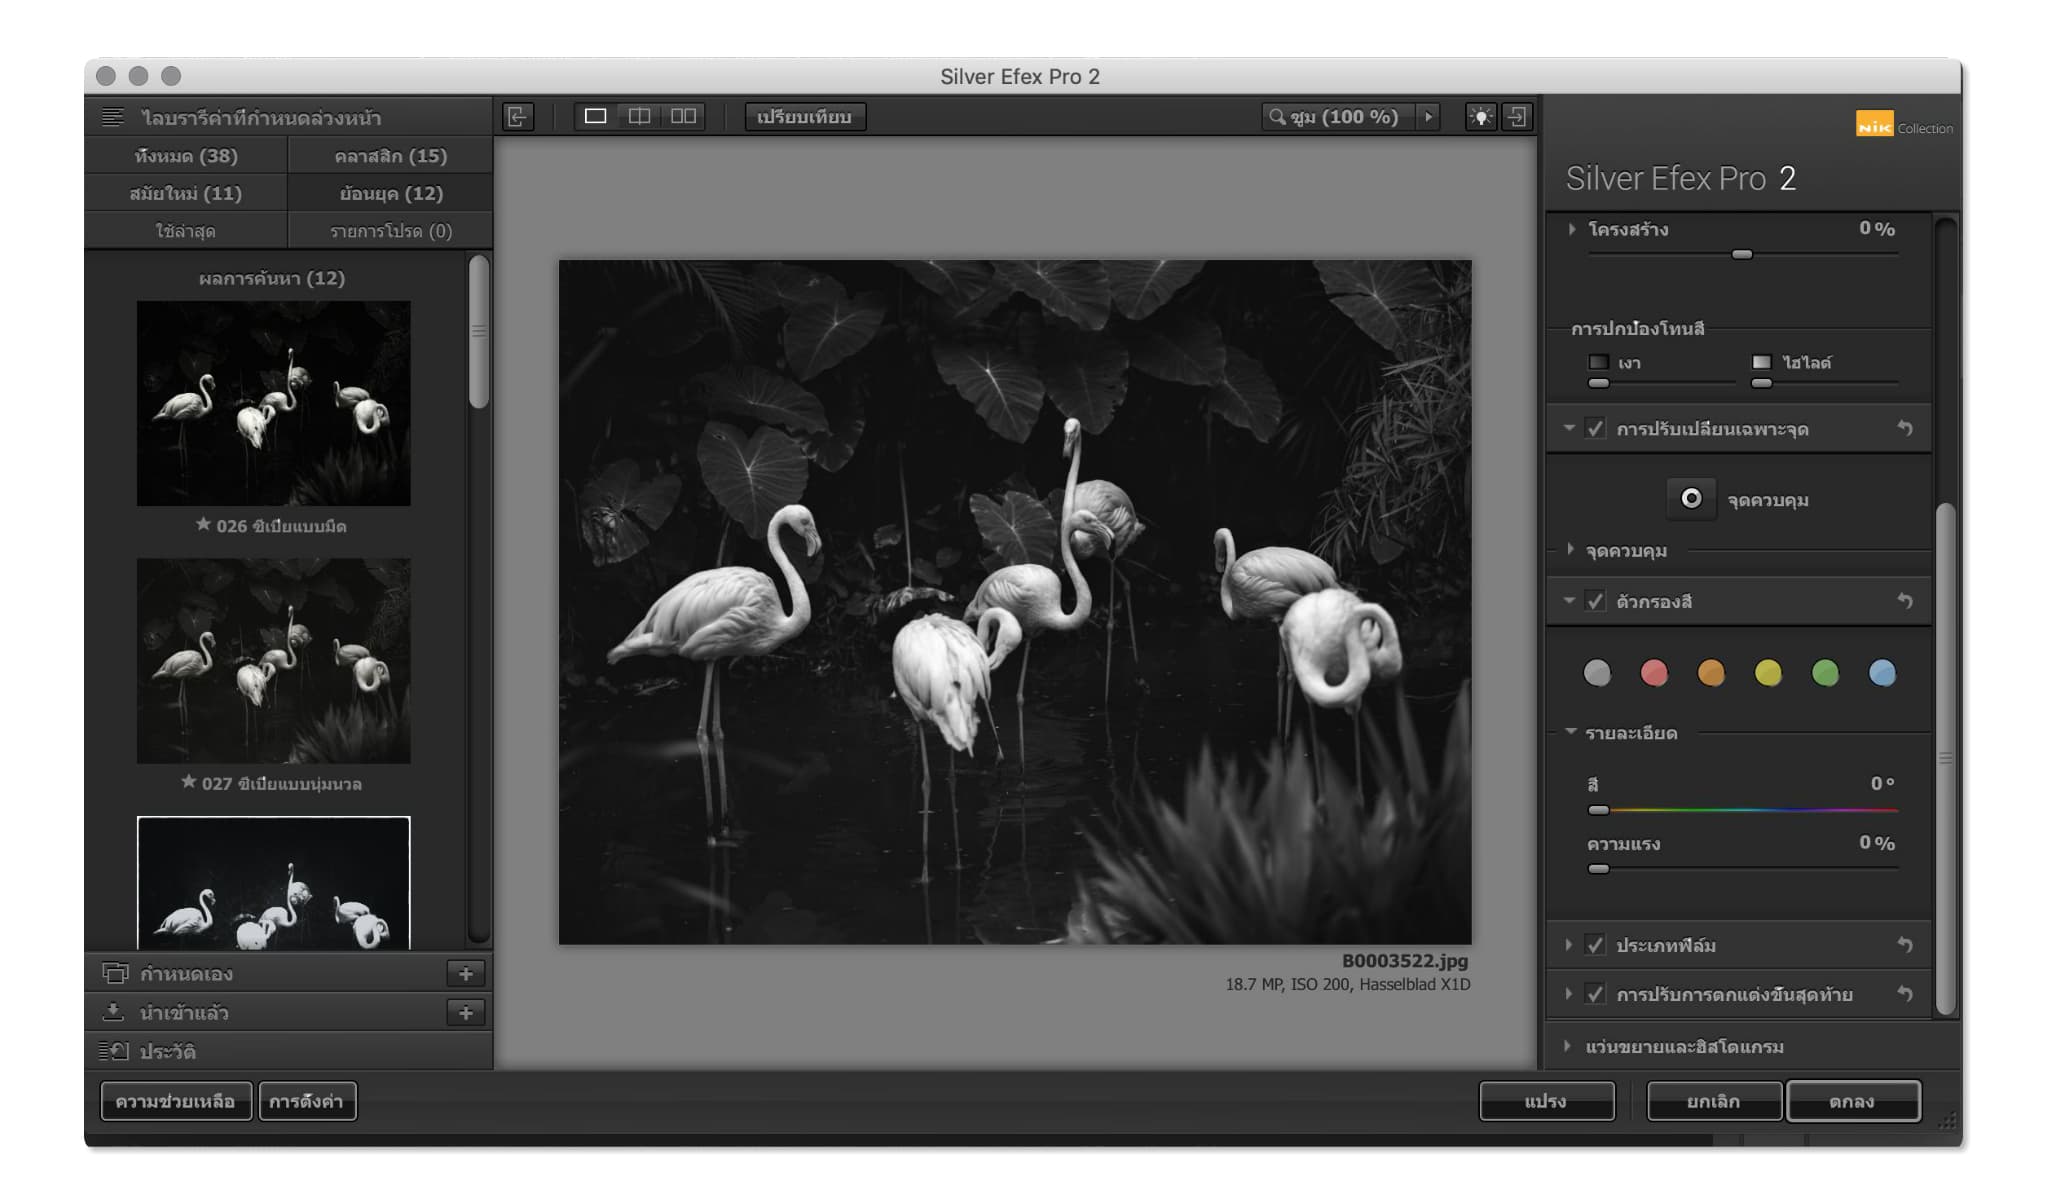Click the hide preset panel icon

click(517, 117)
